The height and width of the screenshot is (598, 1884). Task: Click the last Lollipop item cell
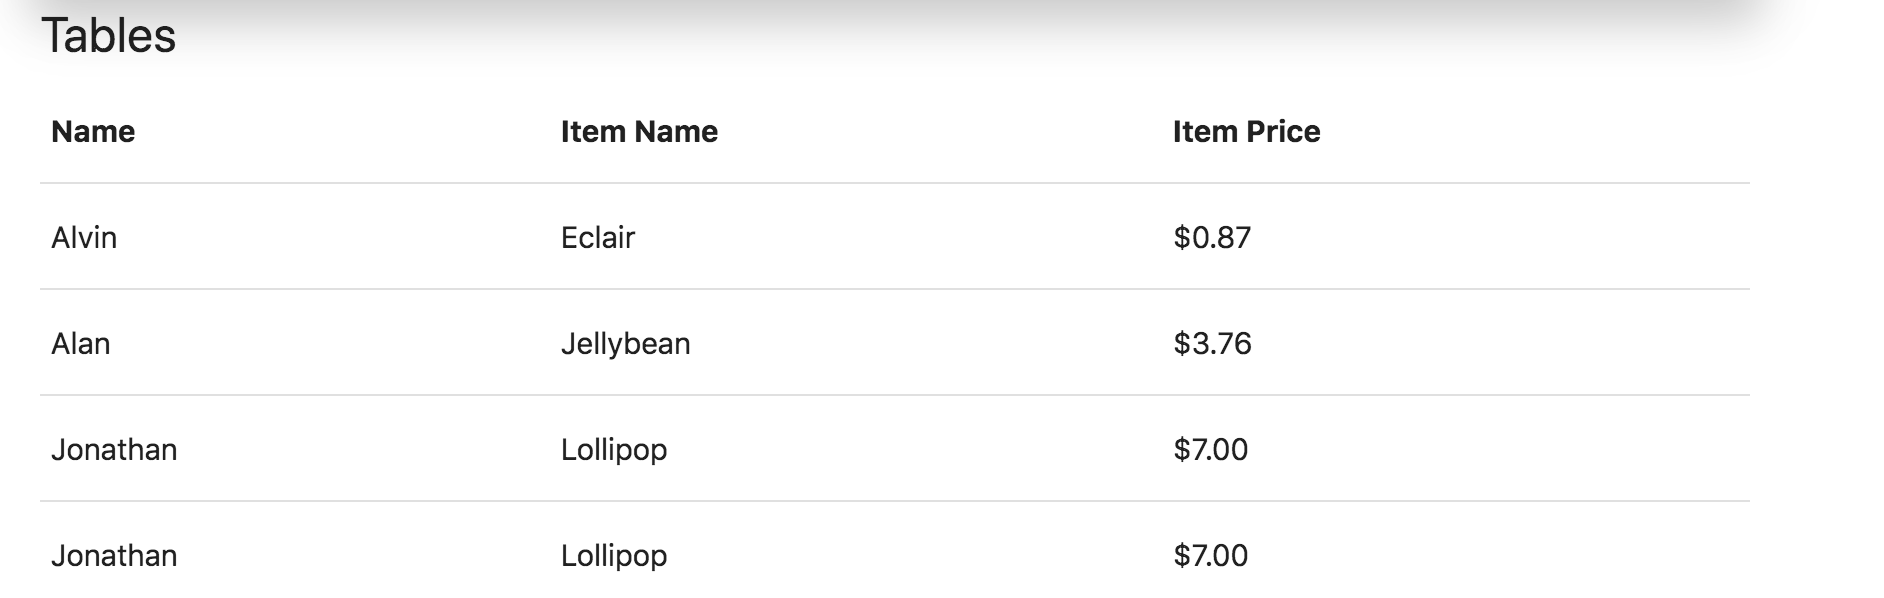coord(614,556)
